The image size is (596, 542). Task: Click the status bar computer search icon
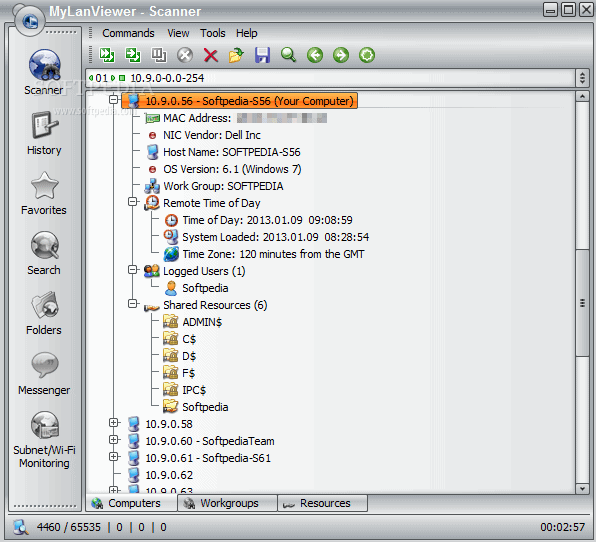click(x=21, y=527)
